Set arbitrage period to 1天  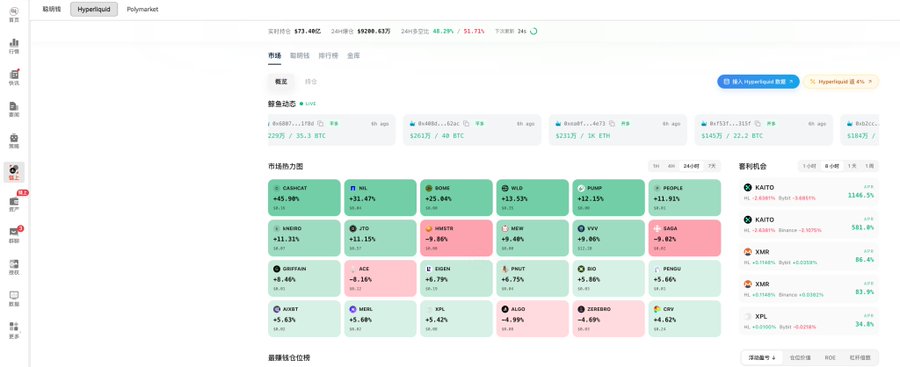pos(852,166)
